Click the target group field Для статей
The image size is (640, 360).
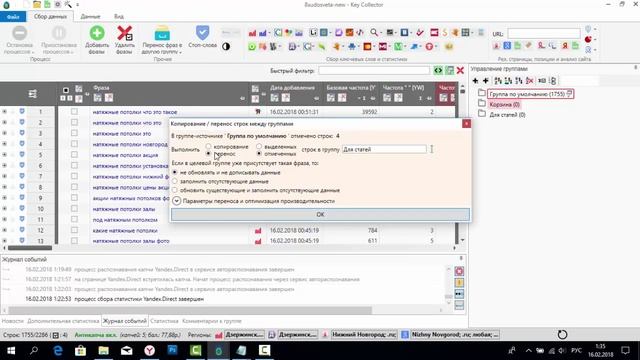[x=384, y=149]
